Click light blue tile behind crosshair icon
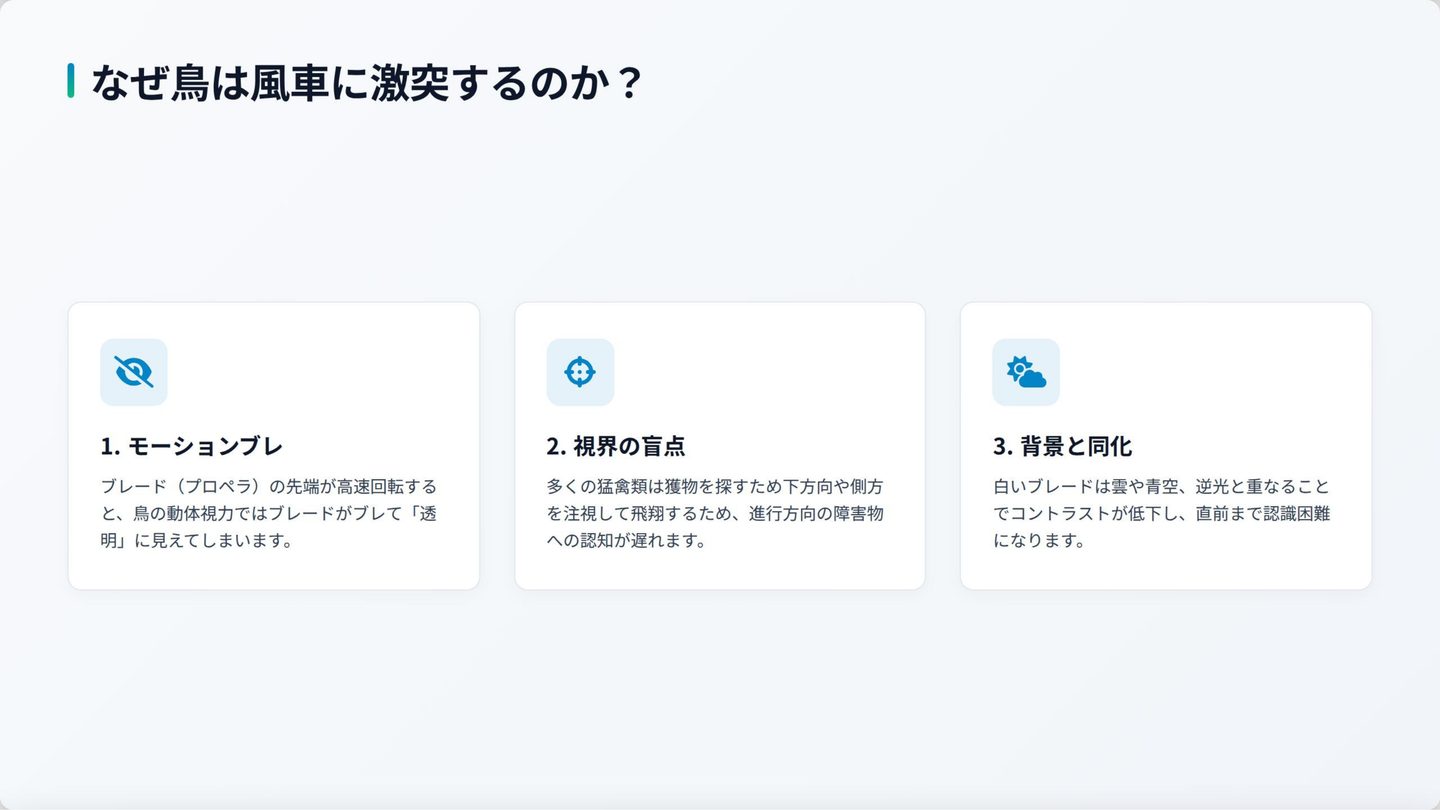Image resolution: width=1440 pixels, height=810 pixels. pos(580,372)
